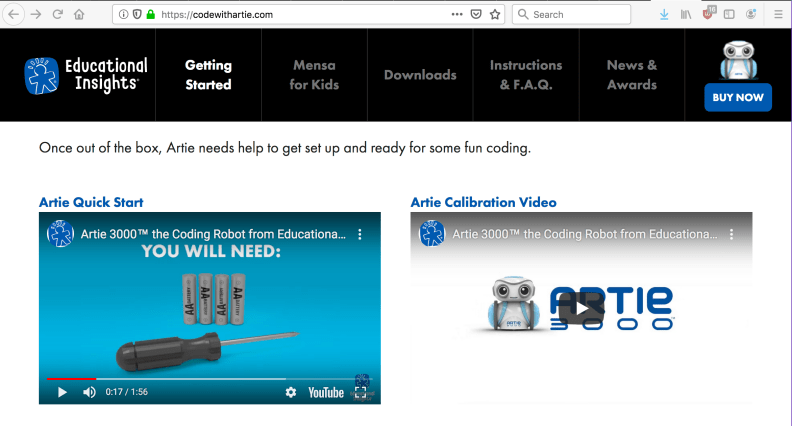
Task: Open Quick Start video settings gear
Action: click(290, 392)
